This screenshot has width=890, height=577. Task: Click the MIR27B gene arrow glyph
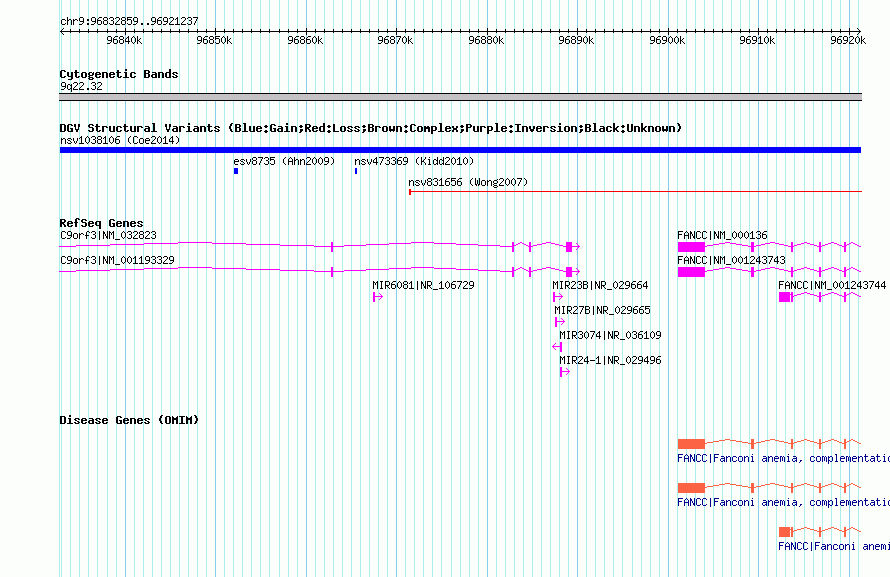click(x=560, y=322)
